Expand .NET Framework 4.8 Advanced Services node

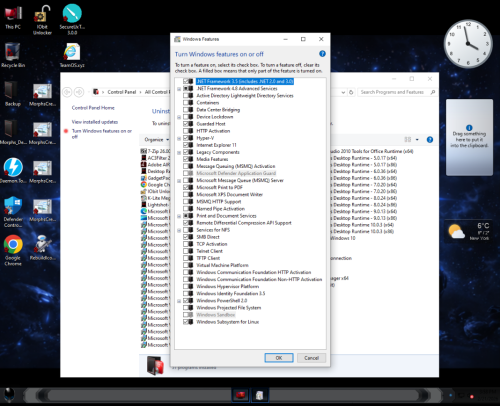click(x=179, y=89)
